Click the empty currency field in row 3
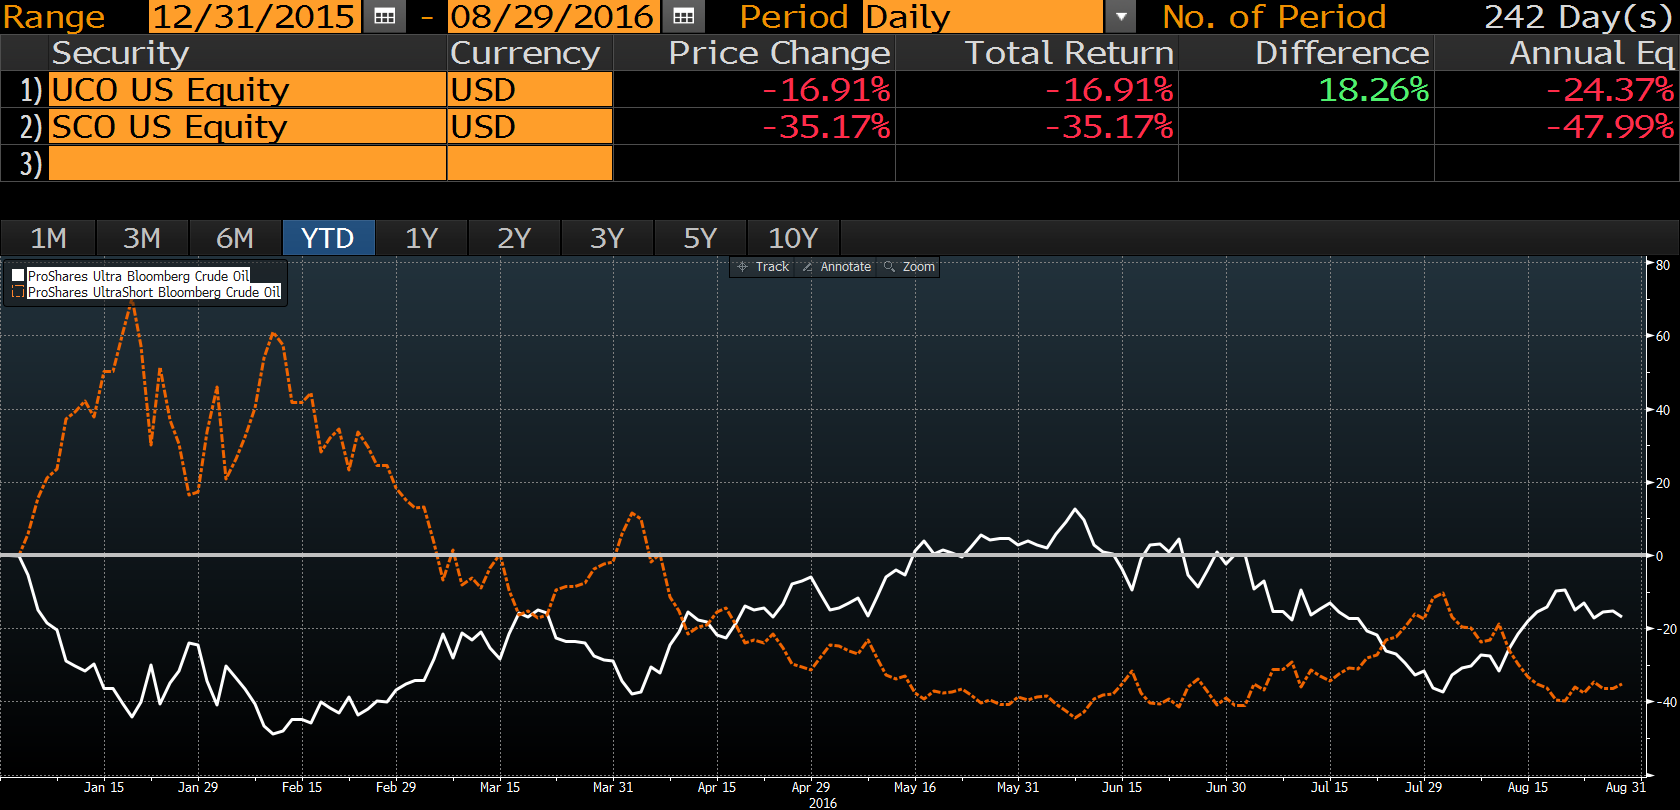 click(530, 163)
